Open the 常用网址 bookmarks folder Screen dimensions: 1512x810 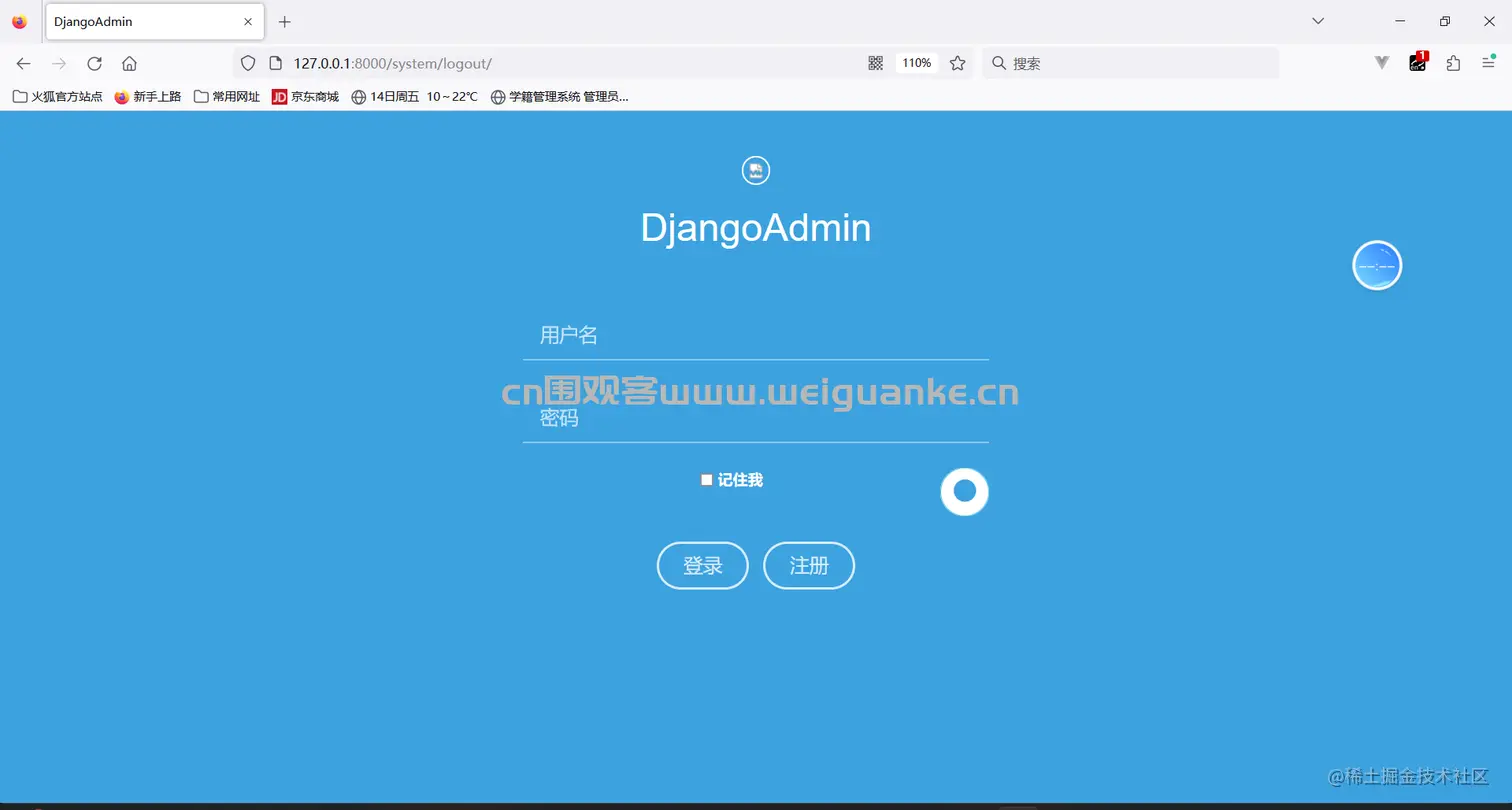pyautogui.click(x=227, y=97)
